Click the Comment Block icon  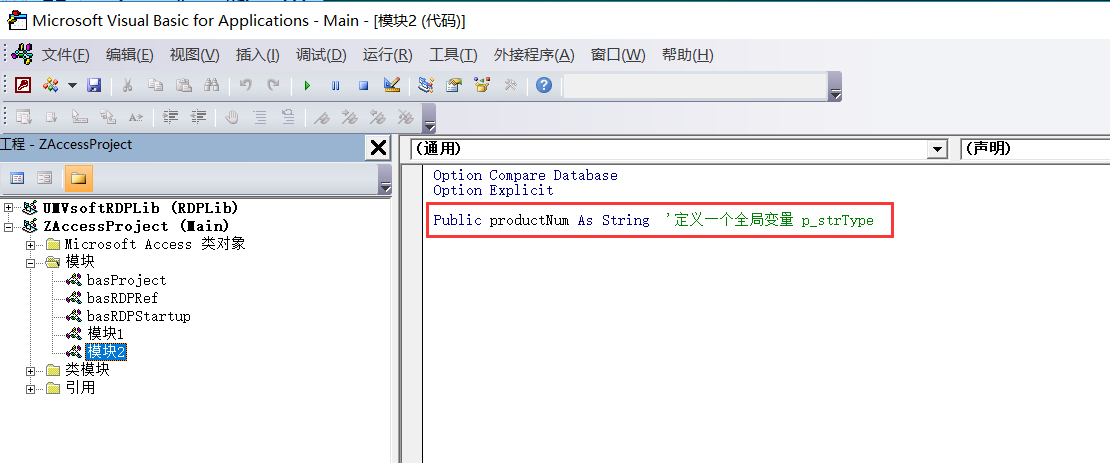260,117
